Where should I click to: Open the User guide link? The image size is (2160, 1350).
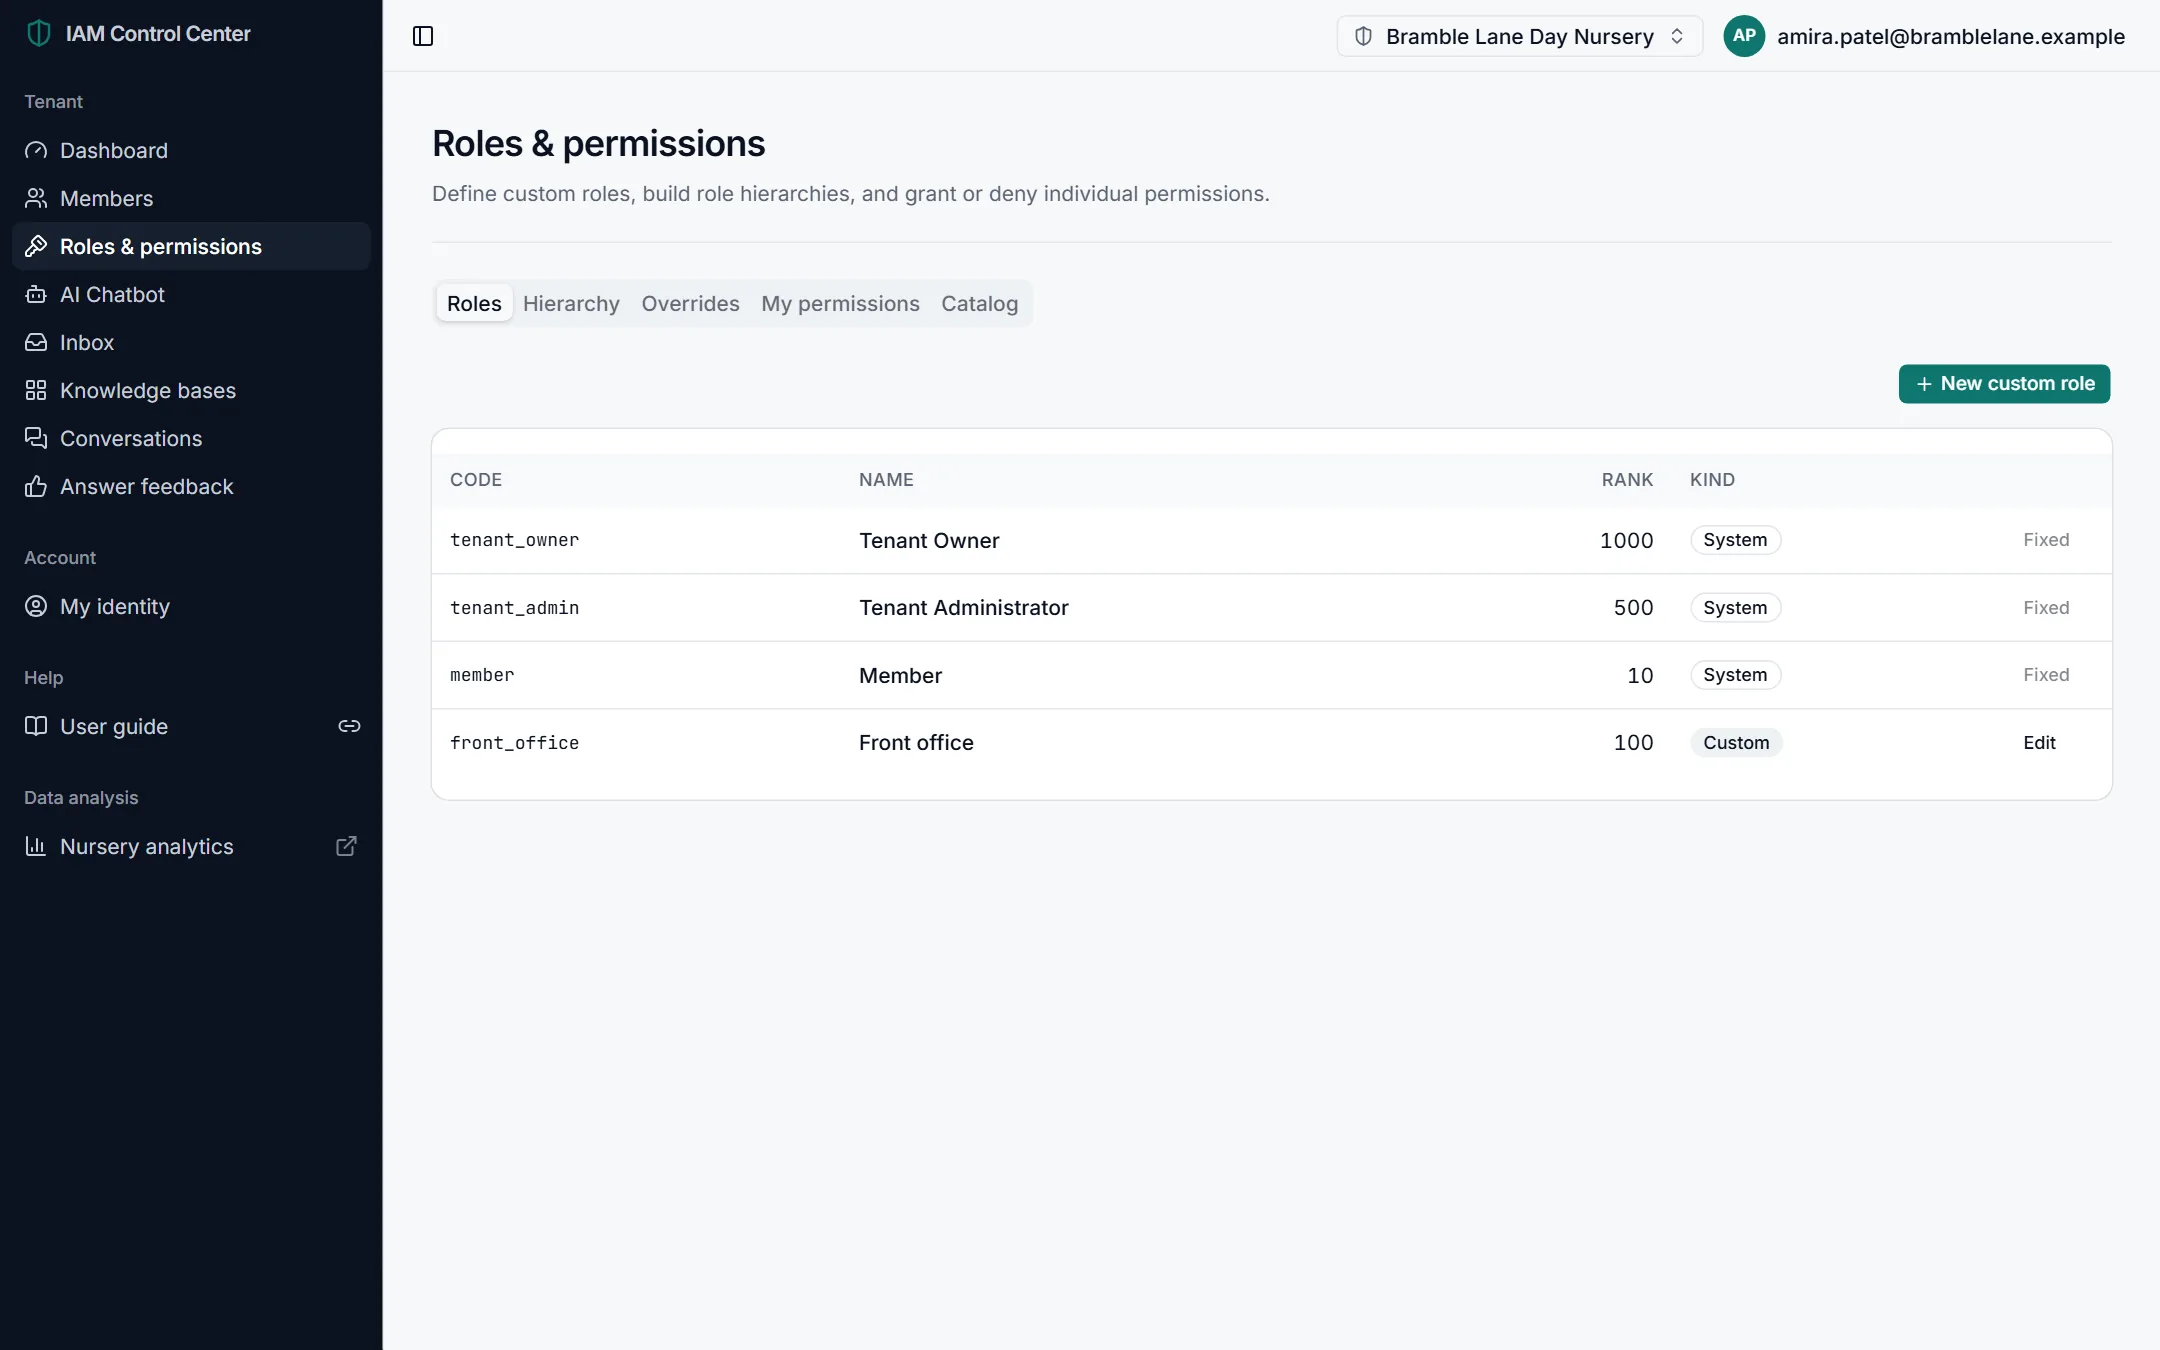point(191,726)
